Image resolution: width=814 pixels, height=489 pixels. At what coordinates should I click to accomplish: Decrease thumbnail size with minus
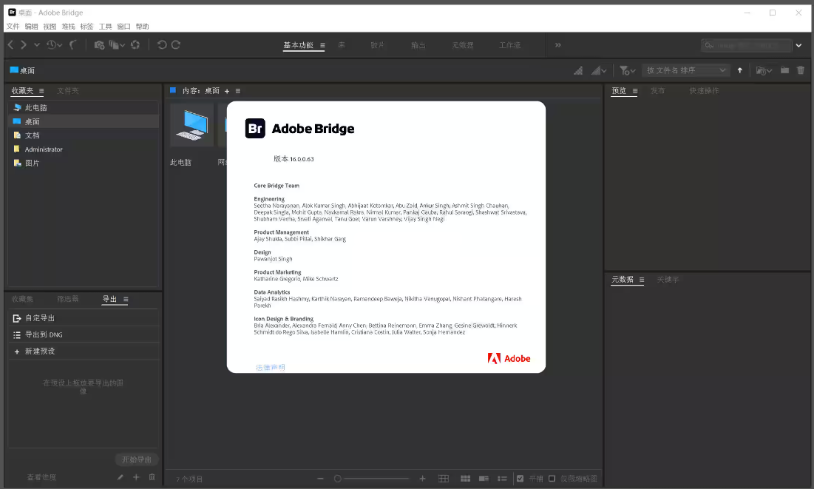coord(320,479)
